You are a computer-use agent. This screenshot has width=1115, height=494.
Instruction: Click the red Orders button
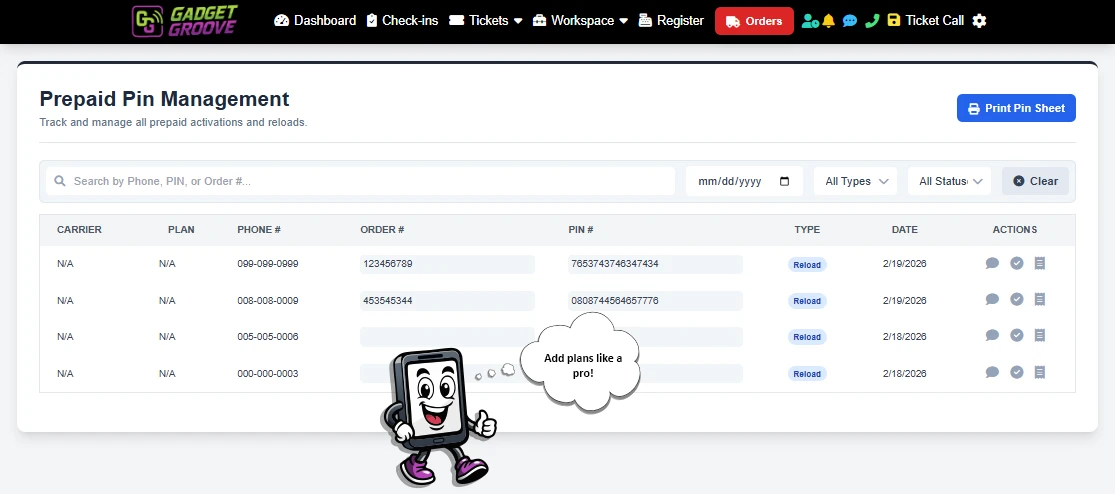click(x=754, y=21)
